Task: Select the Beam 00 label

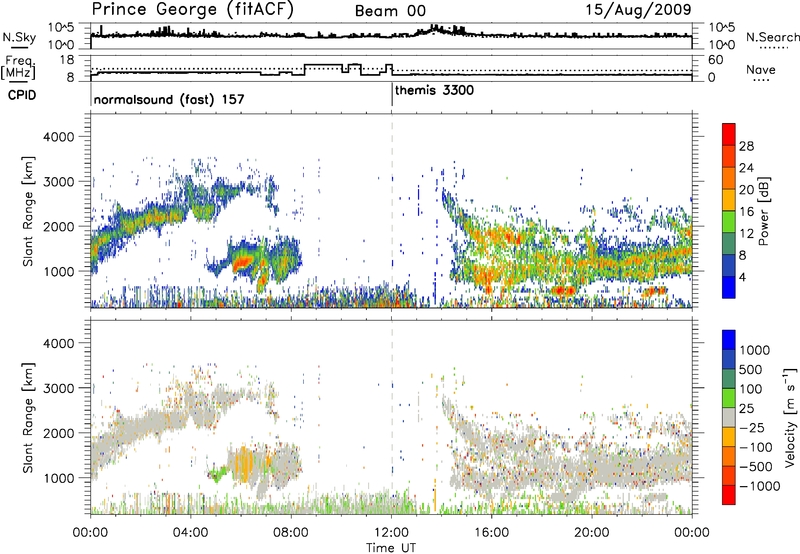Action: click(390, 11)
